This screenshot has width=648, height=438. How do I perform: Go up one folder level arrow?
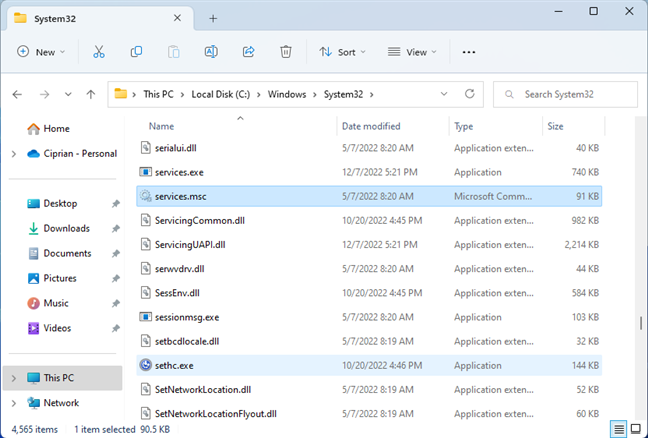pyautogui.click(x=91, y=95)
